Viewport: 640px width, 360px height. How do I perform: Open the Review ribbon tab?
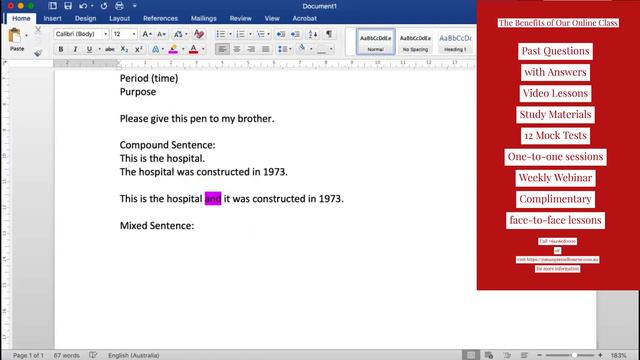coord(240,18)
